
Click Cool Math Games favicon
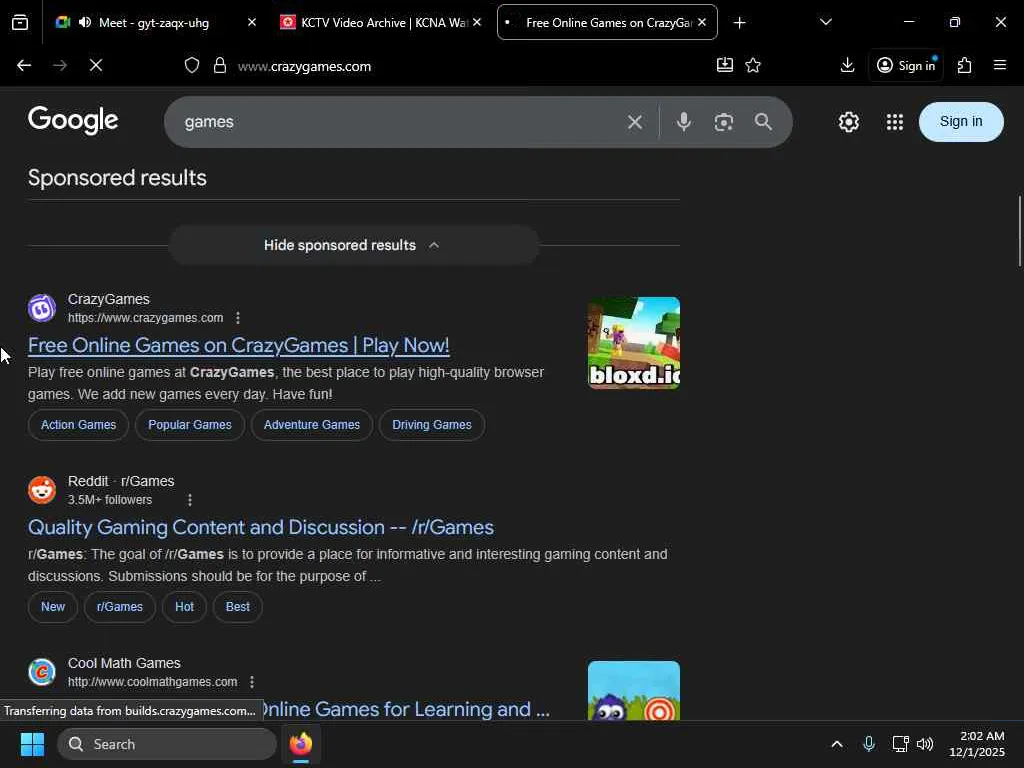pyautogui.click(x=42, y=672)
